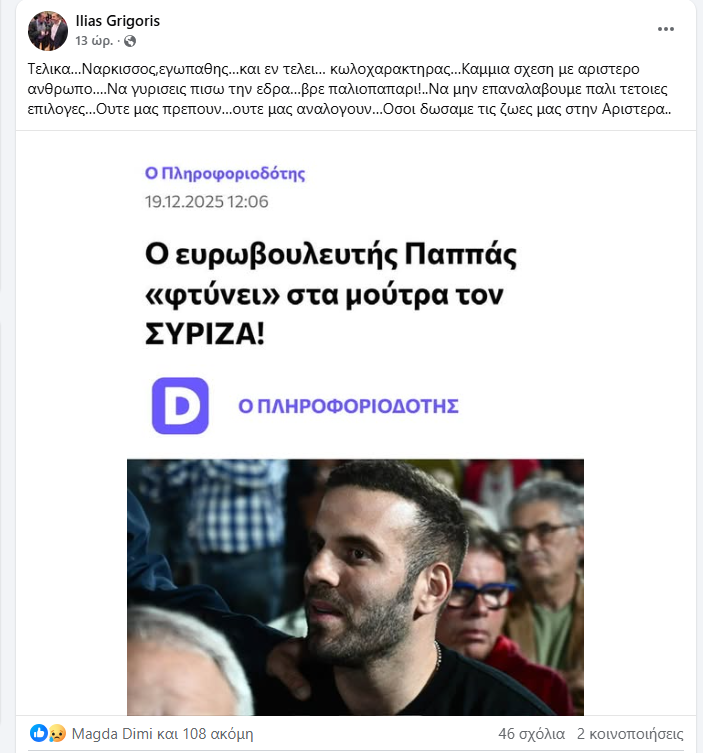The height and width of the screenshot is (753, 703).
Task: Open the article photo of bearded man
Action: click(355, 587)
